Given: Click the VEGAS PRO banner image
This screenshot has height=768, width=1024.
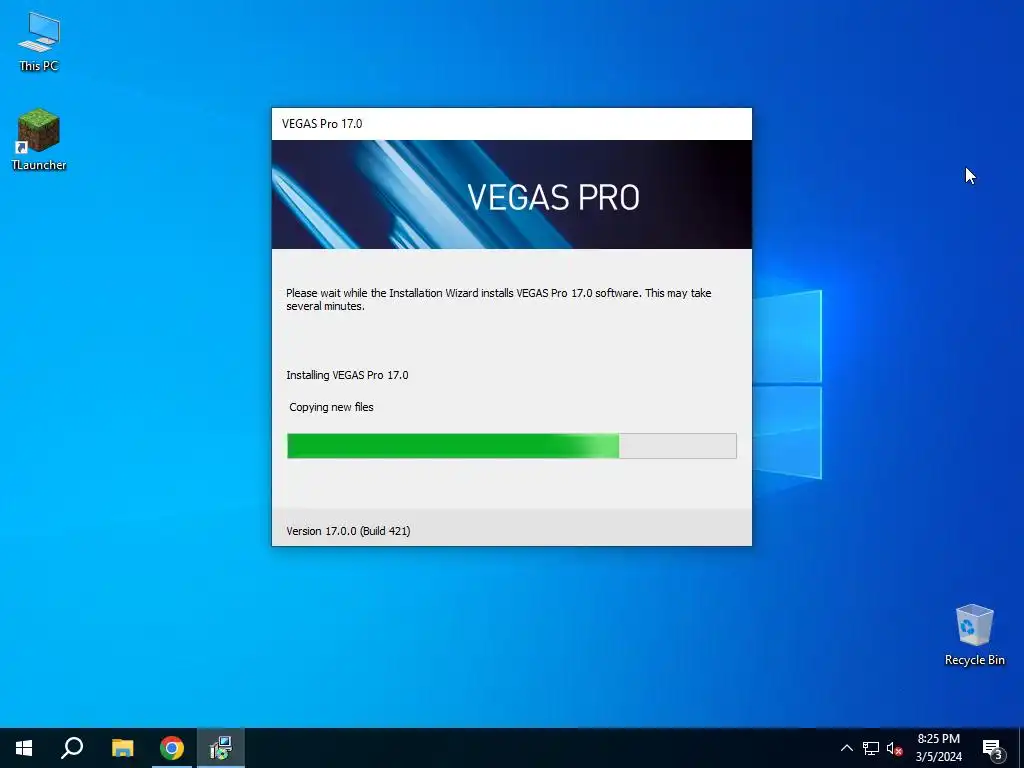Looking at the screenshot, I should click(x=512, y=195).
